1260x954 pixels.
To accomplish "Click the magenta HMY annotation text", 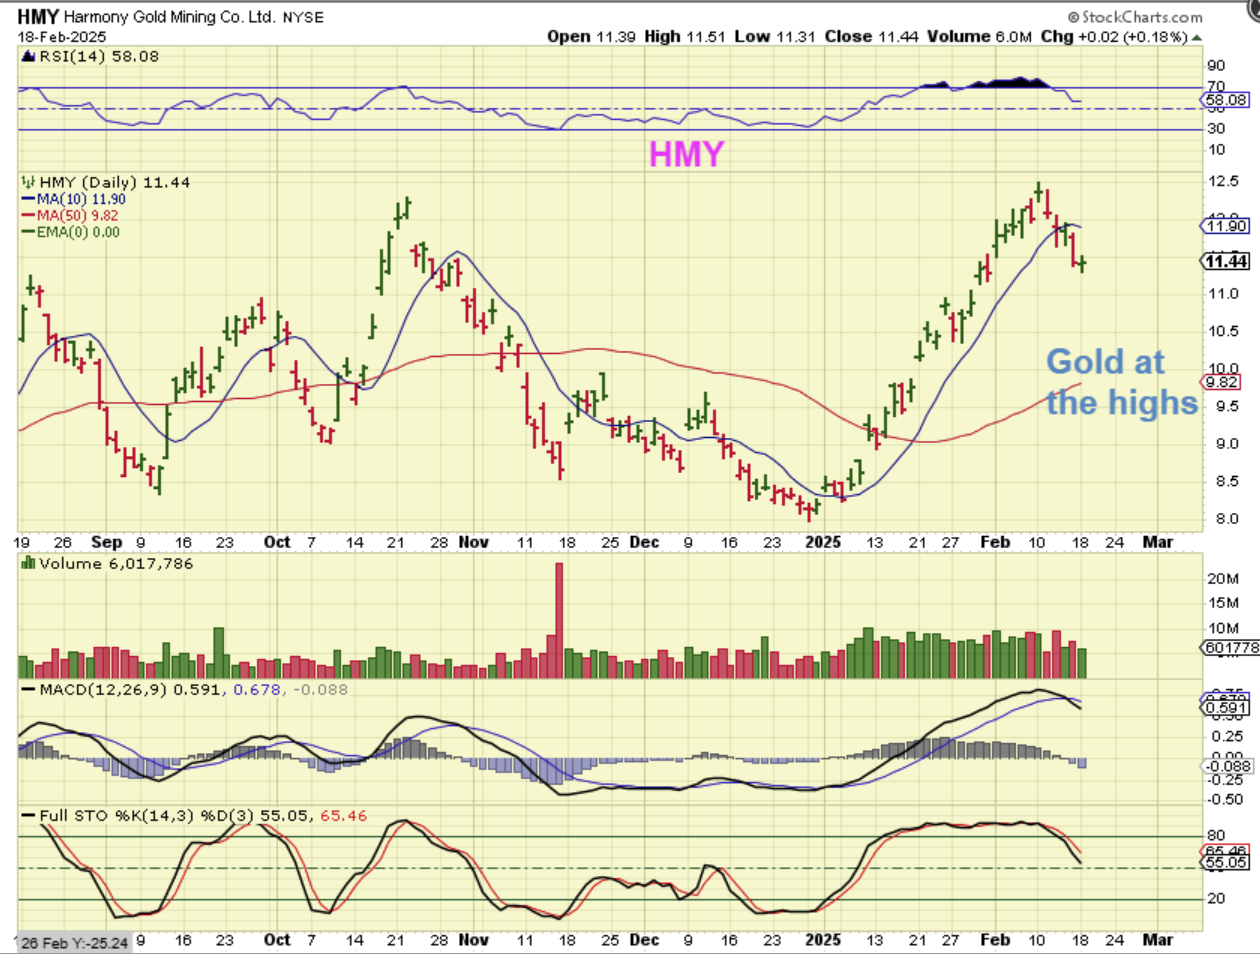I will pyautogui.click(x=686, y=153).
